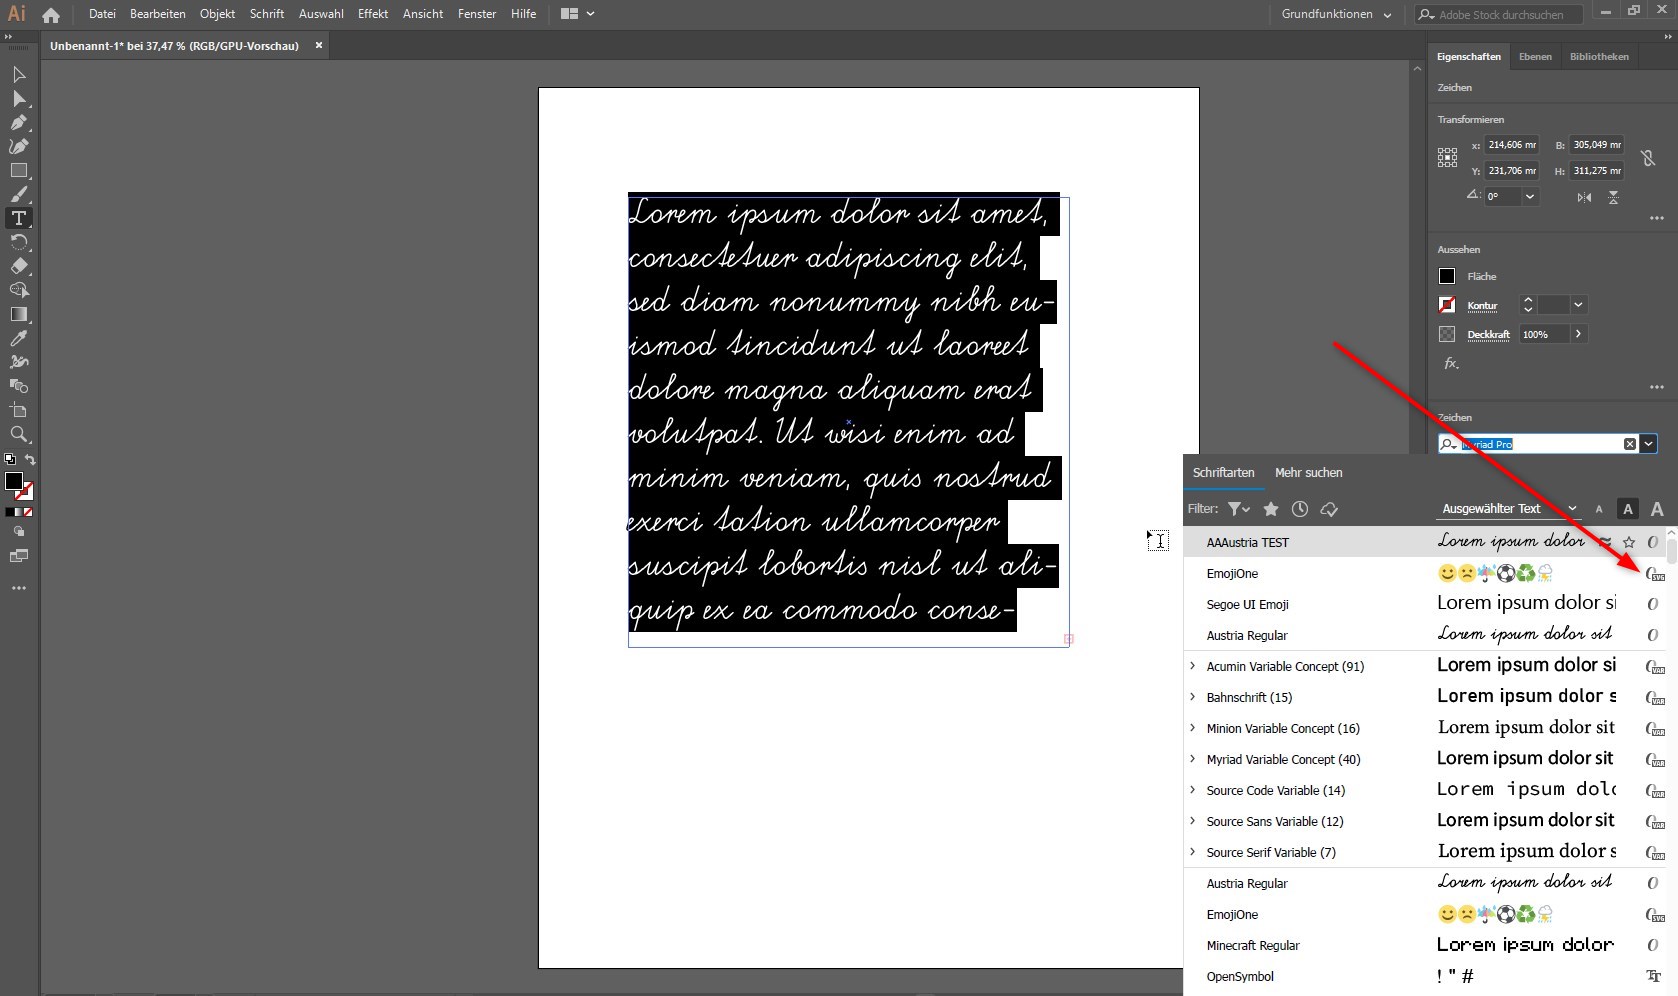Open the Kontur stroke options link
The height and width of the screenshot is (996, 1678).
tap(1482, 306)
